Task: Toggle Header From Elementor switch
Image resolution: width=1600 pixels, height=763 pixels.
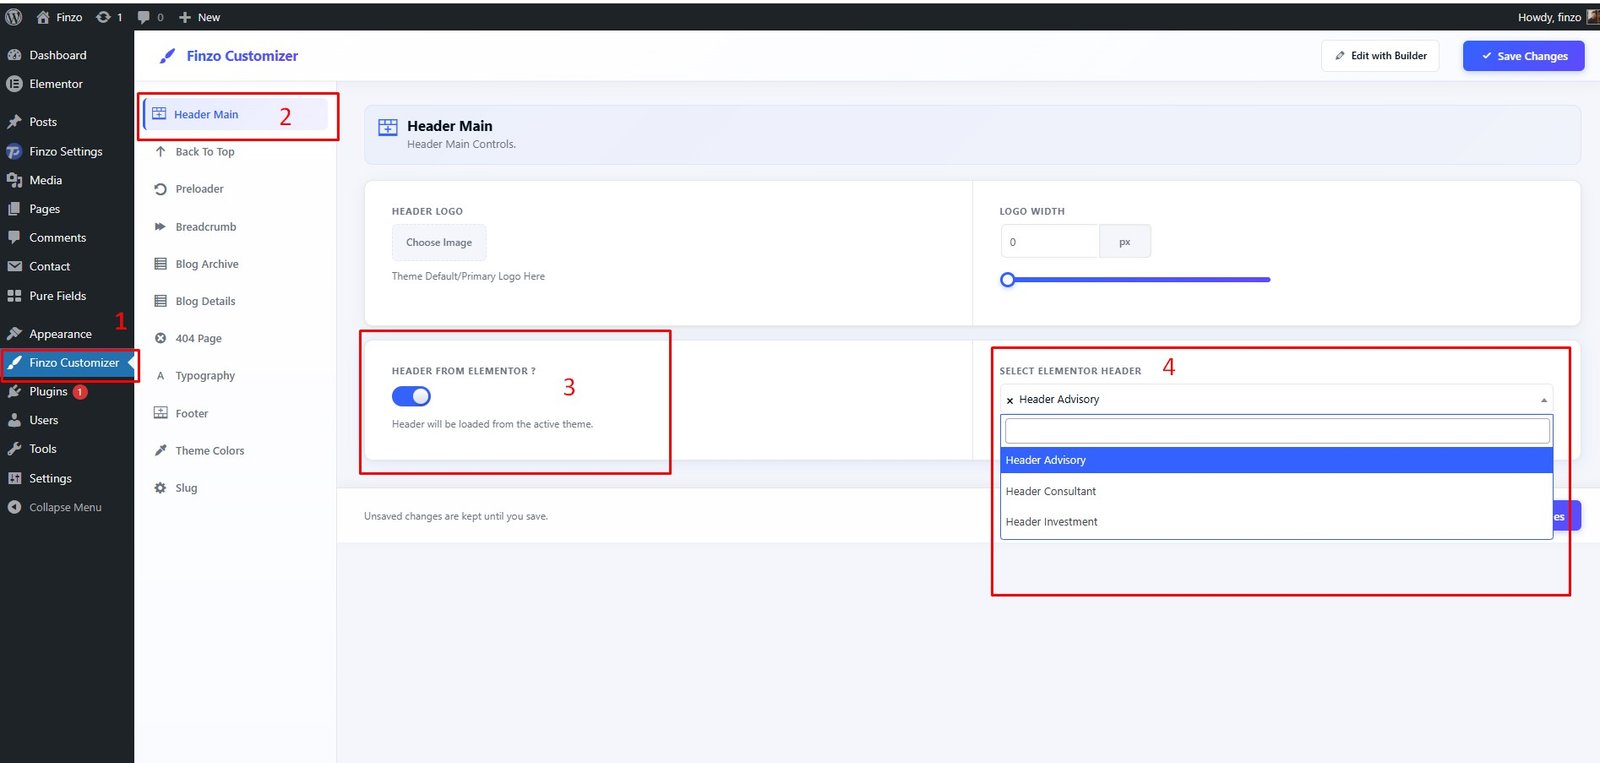Action: pyautogui.click(x=411, y=396)
